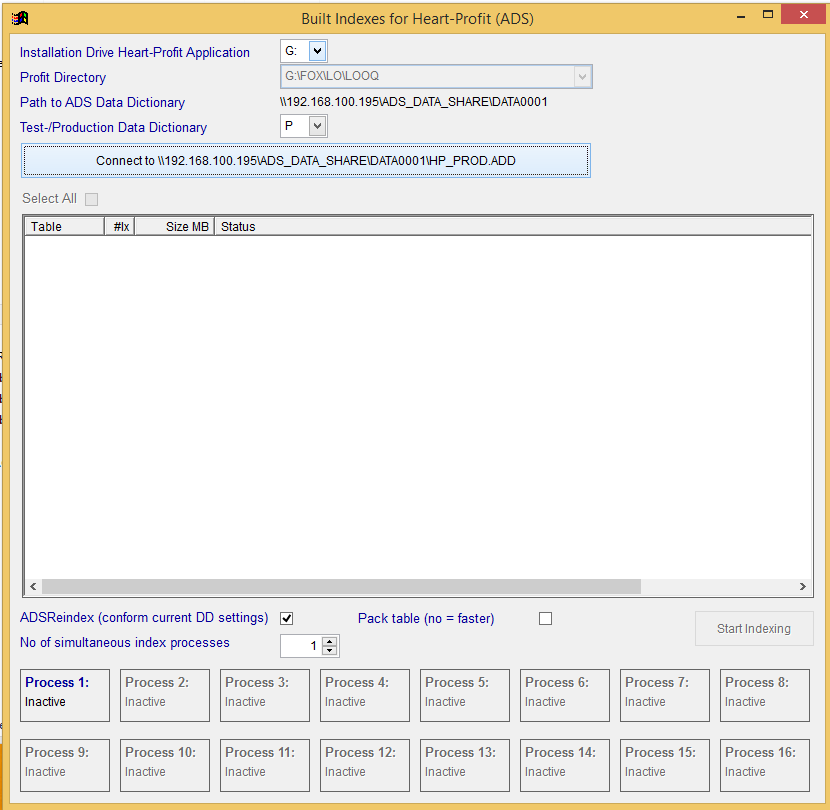Select the Process 13 panel
This screenshot has height=810, width=830.
point(465,766)
